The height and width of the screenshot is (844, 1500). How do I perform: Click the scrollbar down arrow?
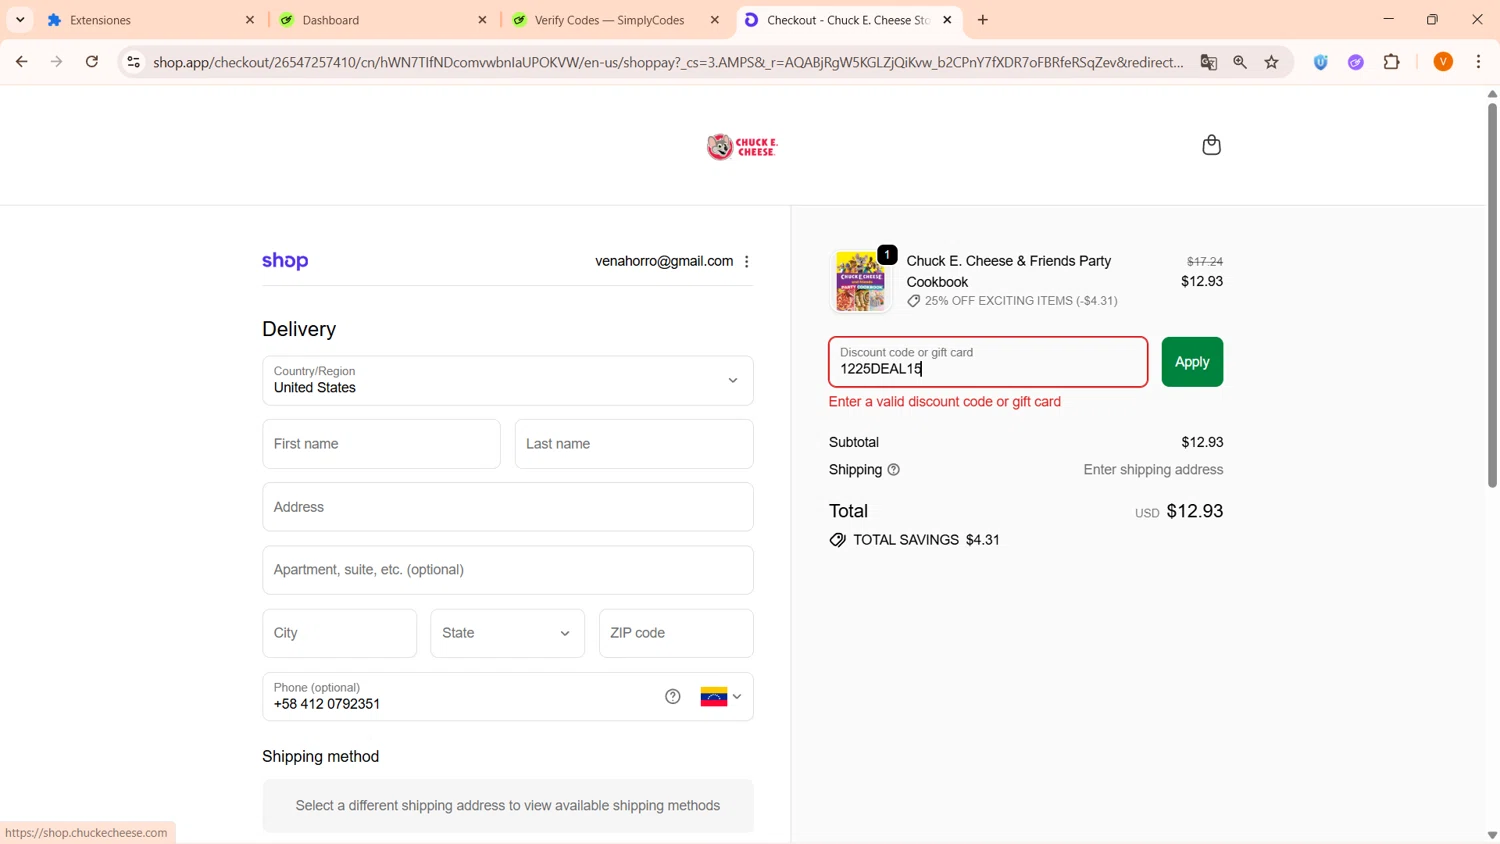(1492, 835)
